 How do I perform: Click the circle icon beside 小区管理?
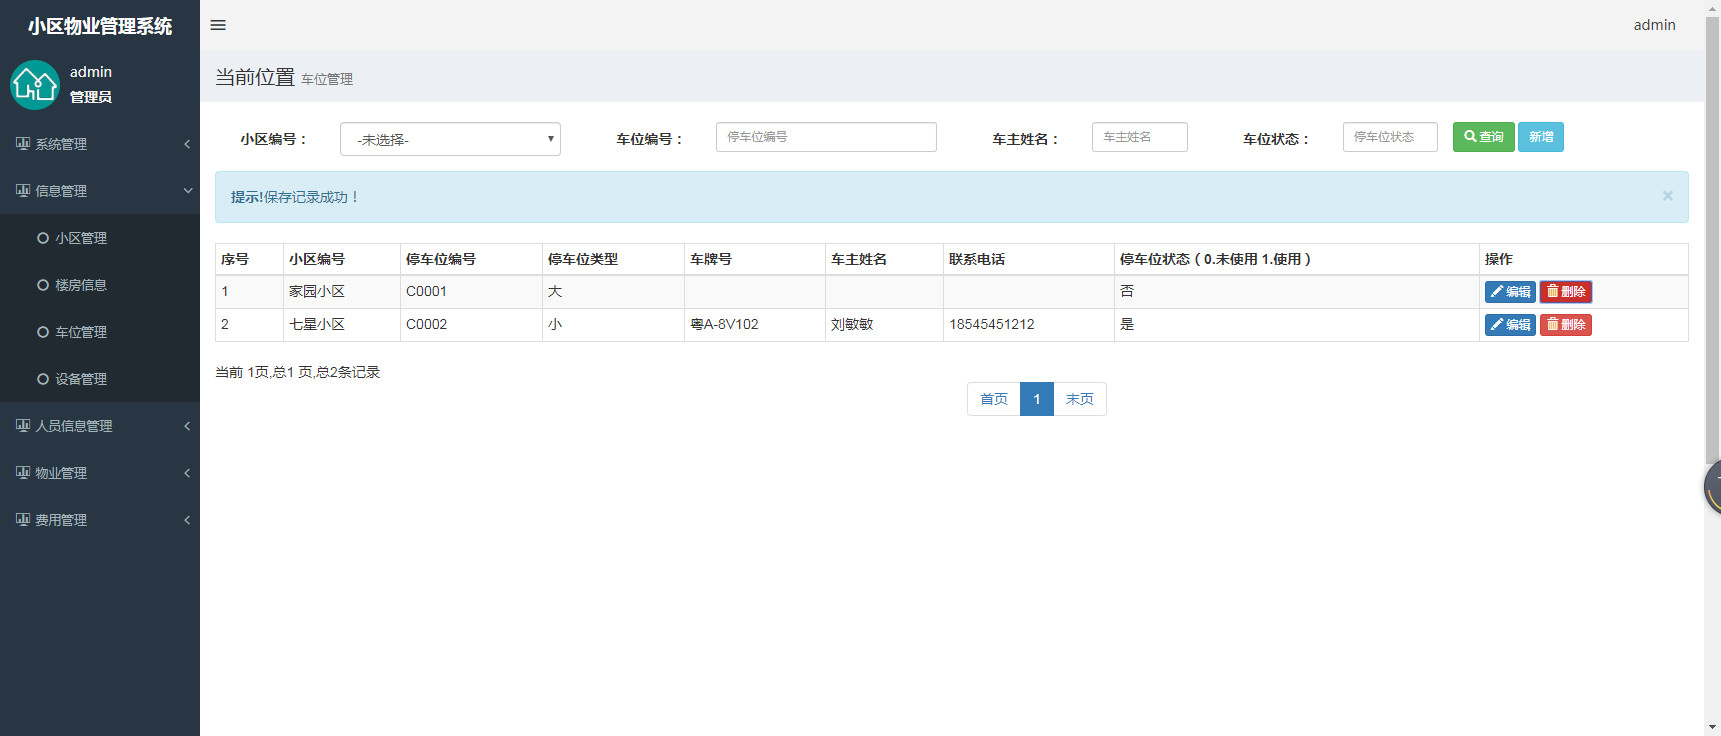(x=43, y=238)
